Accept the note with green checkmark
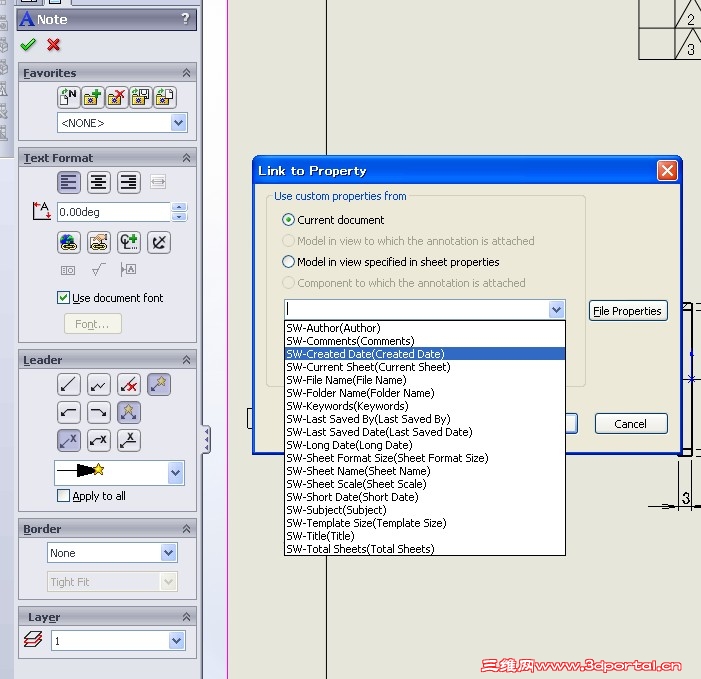This screenshot has width=701, height=679. 28,45
